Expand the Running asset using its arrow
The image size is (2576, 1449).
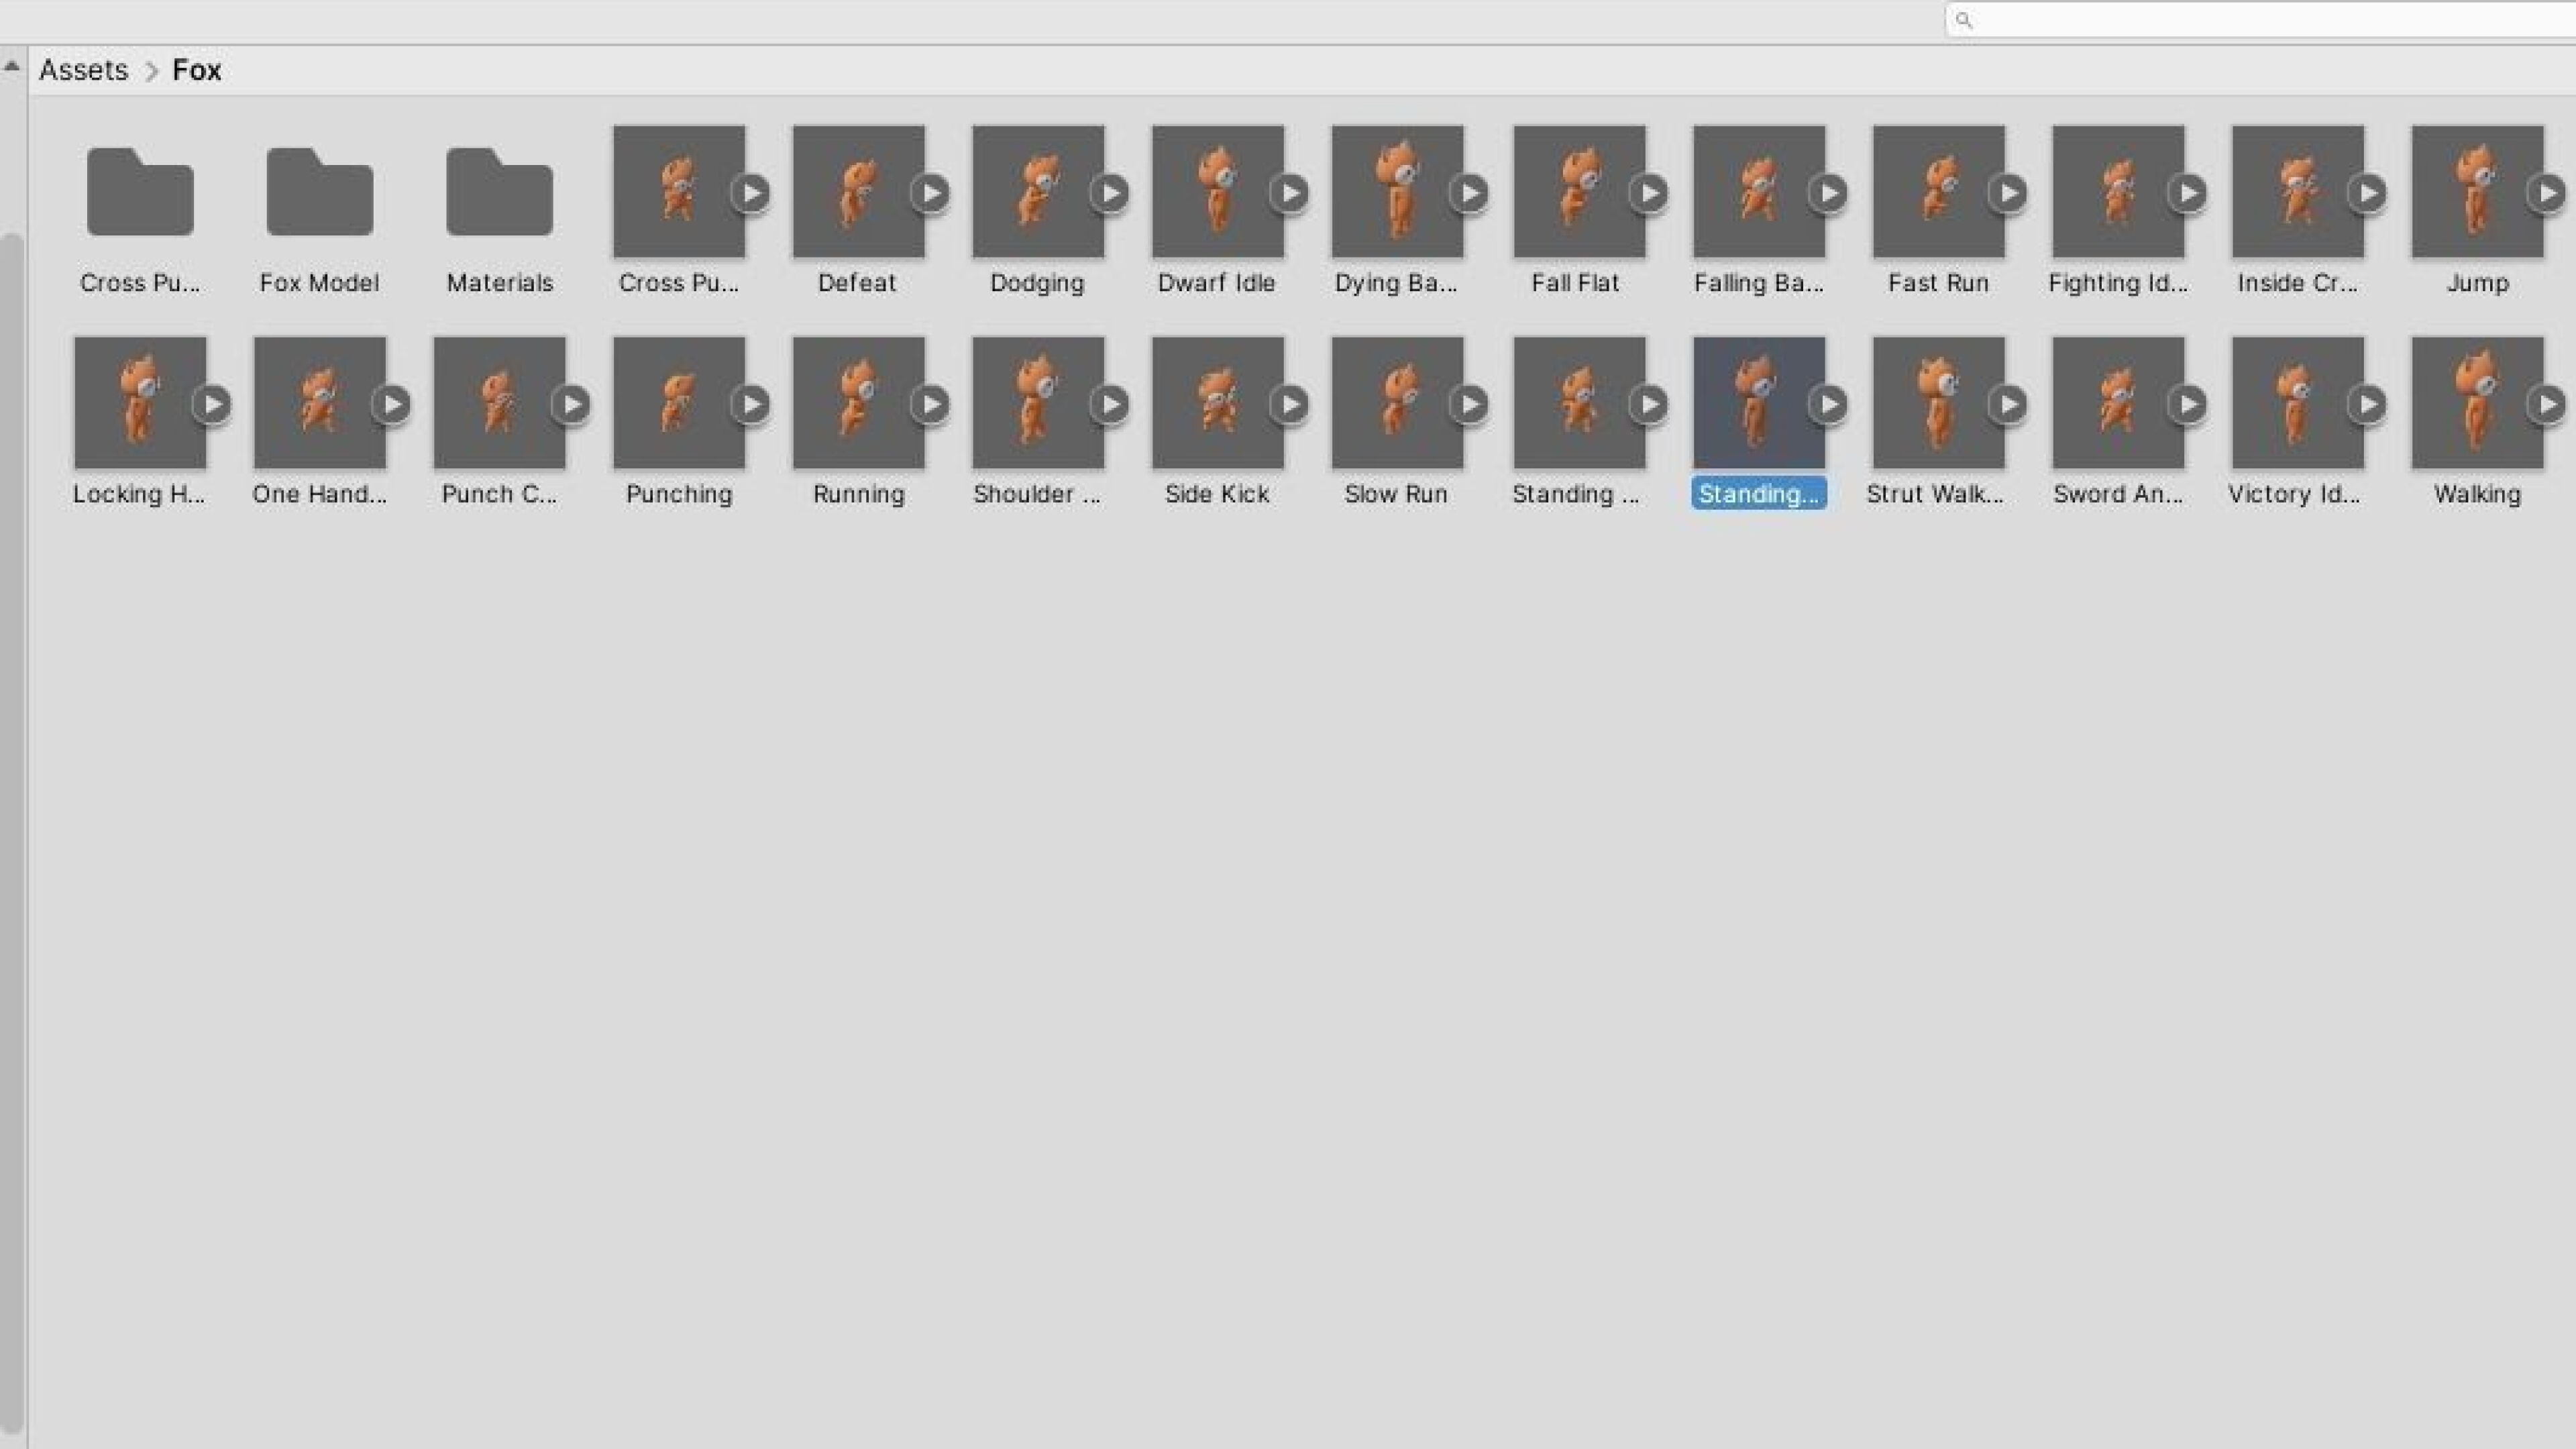click(x=931, y=404)
